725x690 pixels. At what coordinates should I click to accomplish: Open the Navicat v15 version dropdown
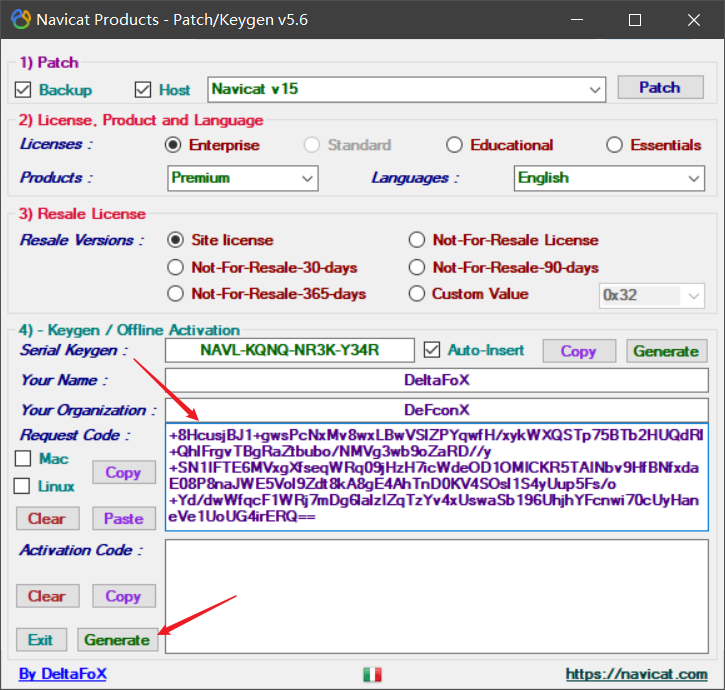(x=406, y=89)
